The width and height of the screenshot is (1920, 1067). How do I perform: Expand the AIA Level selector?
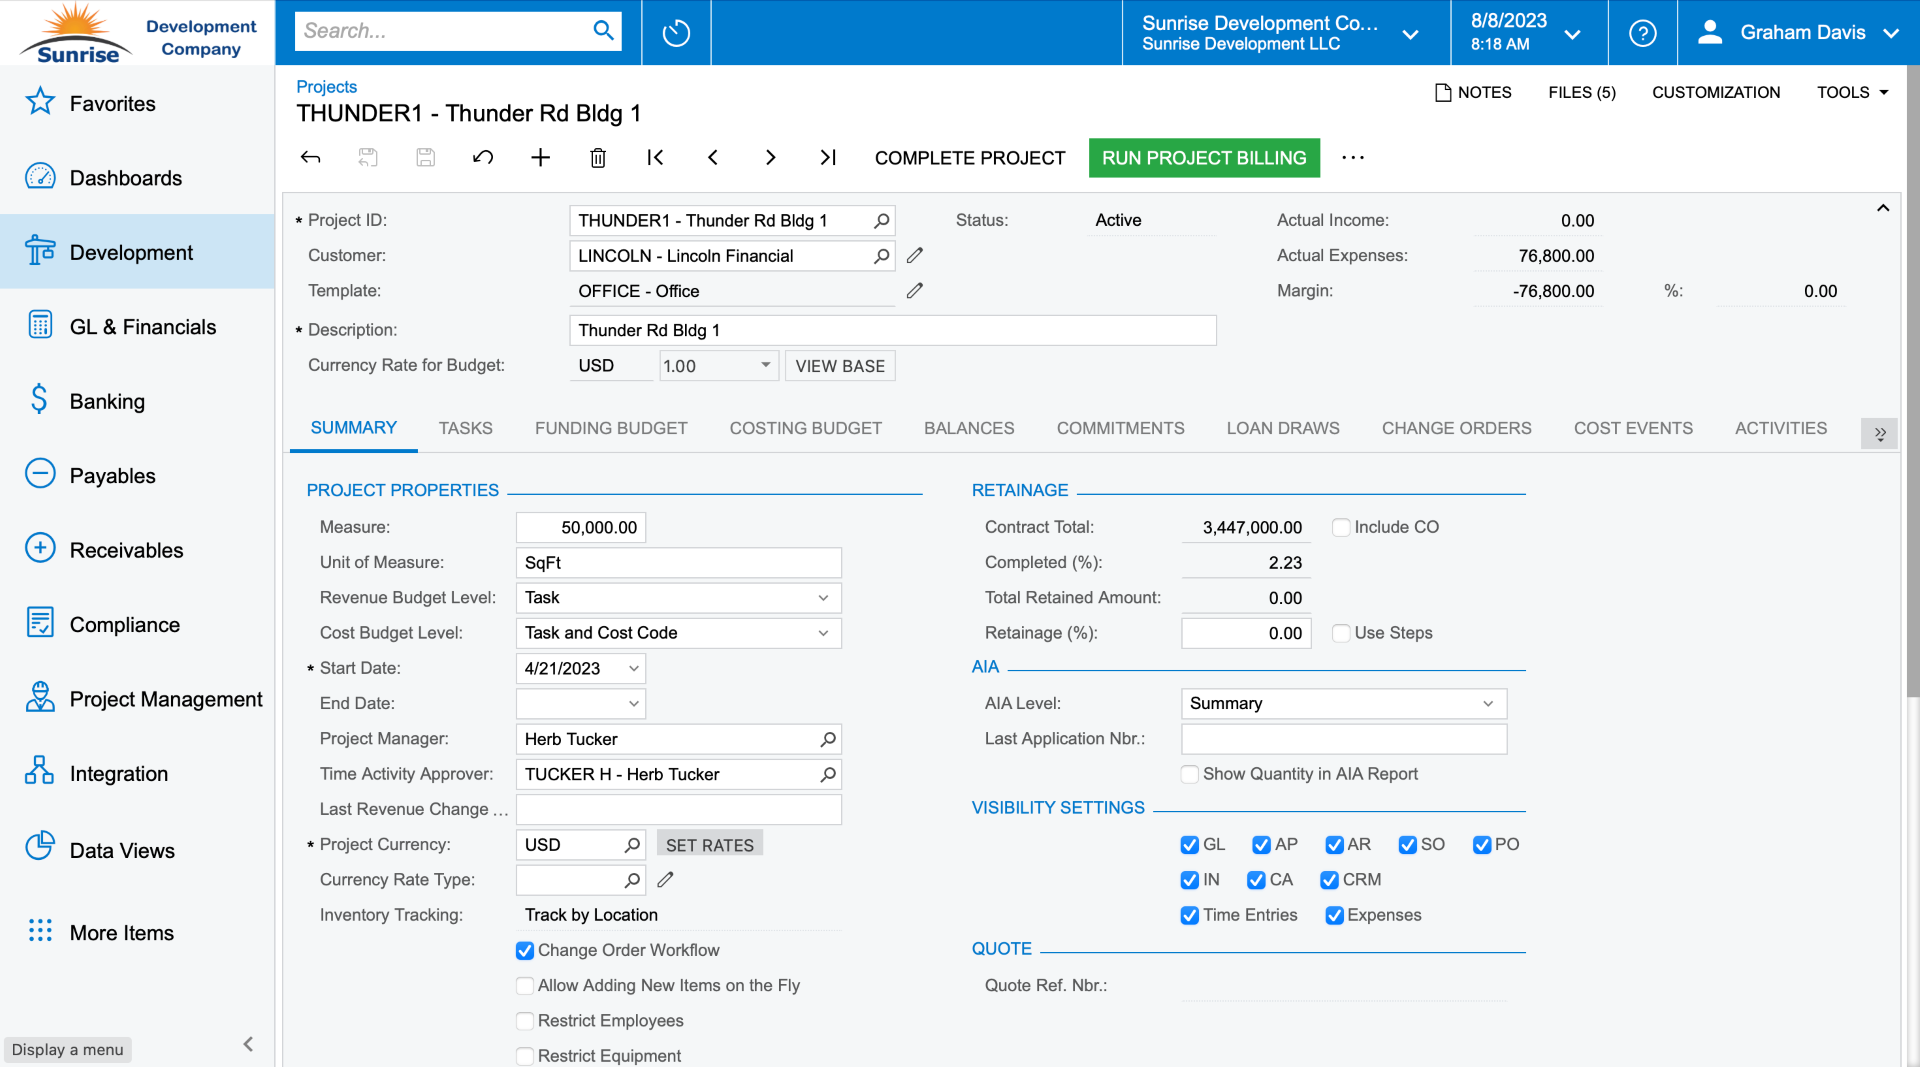pos(1489,703)
